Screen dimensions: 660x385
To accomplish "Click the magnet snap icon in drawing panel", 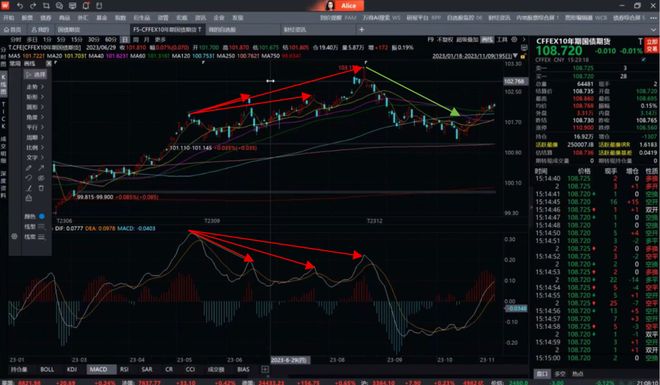I will [x=29, y=178].
